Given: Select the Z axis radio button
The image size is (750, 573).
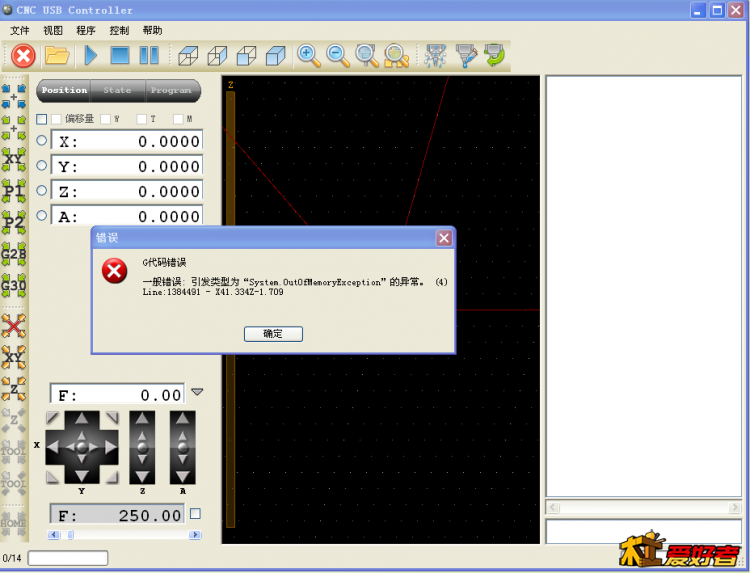Looking at the screenshot, I should [x=42, y=190].
